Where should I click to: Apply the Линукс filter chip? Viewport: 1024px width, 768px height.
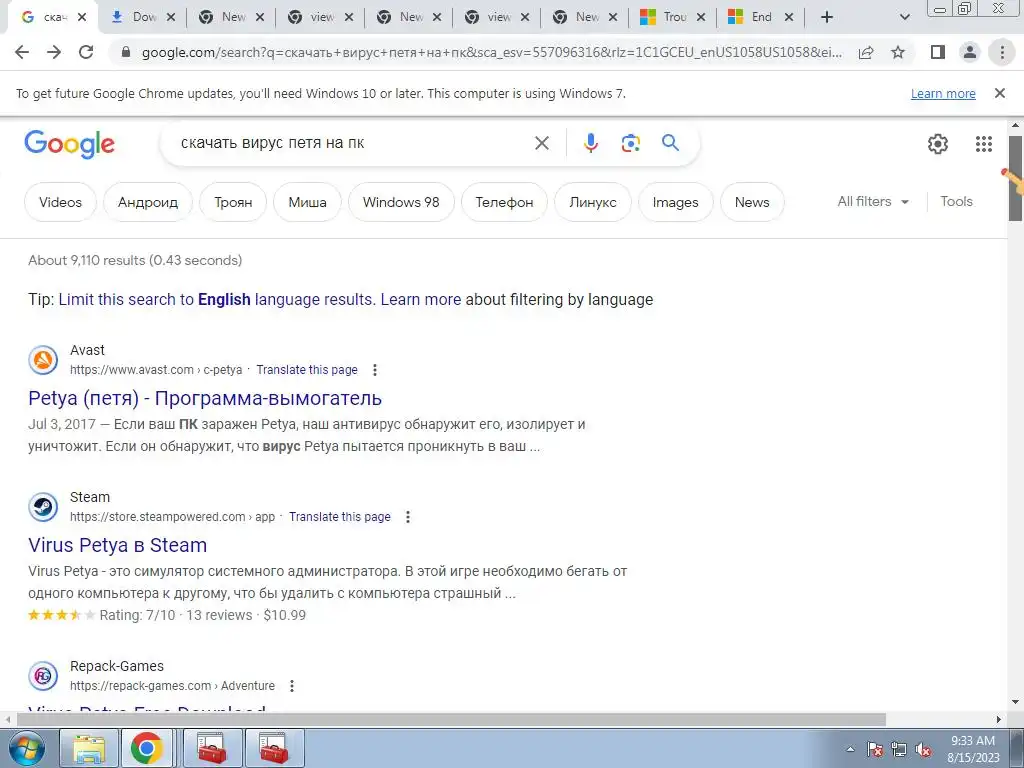[x=592, y=202]
